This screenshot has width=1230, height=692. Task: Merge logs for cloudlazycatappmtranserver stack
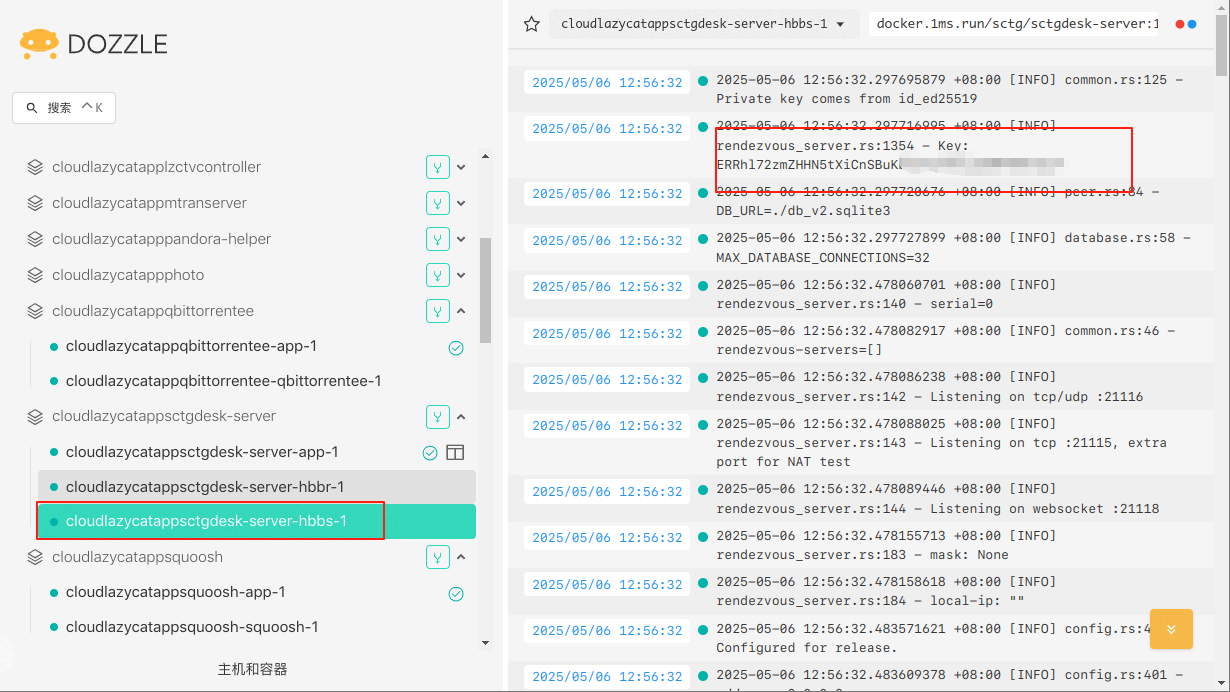(x=437, y=203)
